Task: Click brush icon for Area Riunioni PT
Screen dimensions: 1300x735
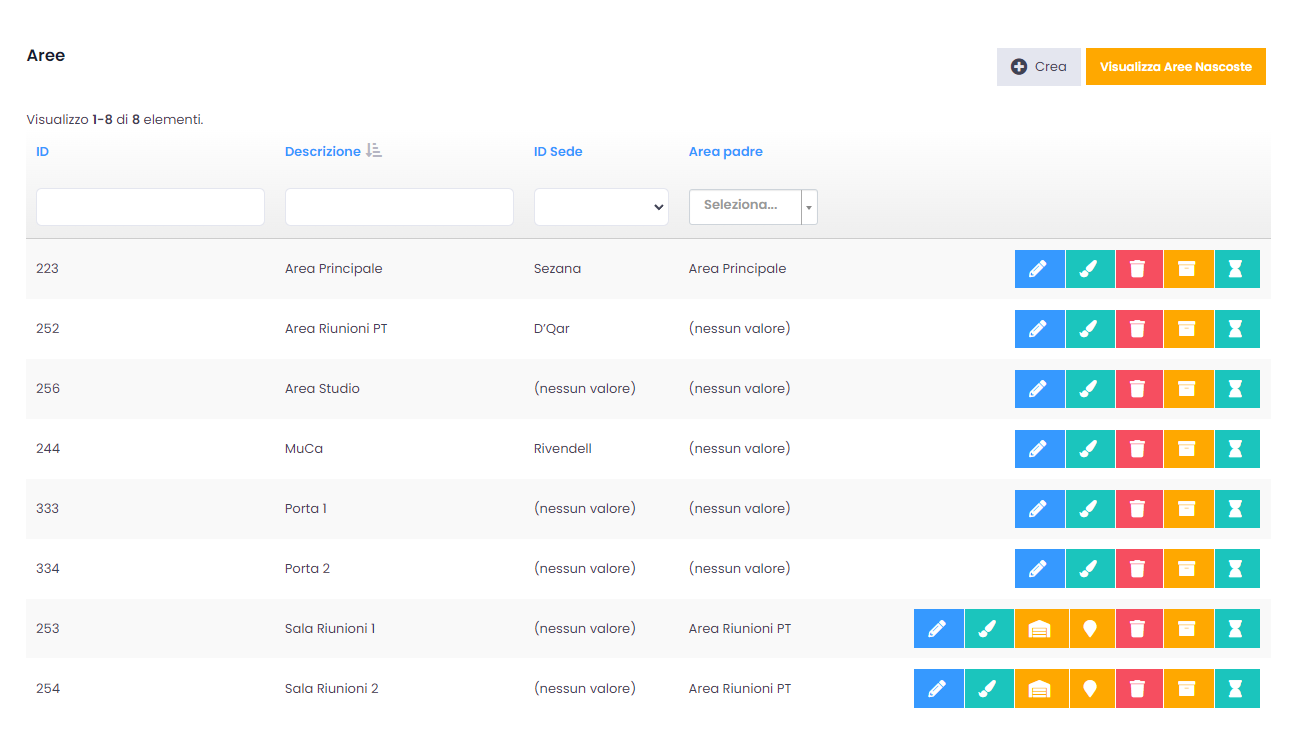Action: [1089, 329]
